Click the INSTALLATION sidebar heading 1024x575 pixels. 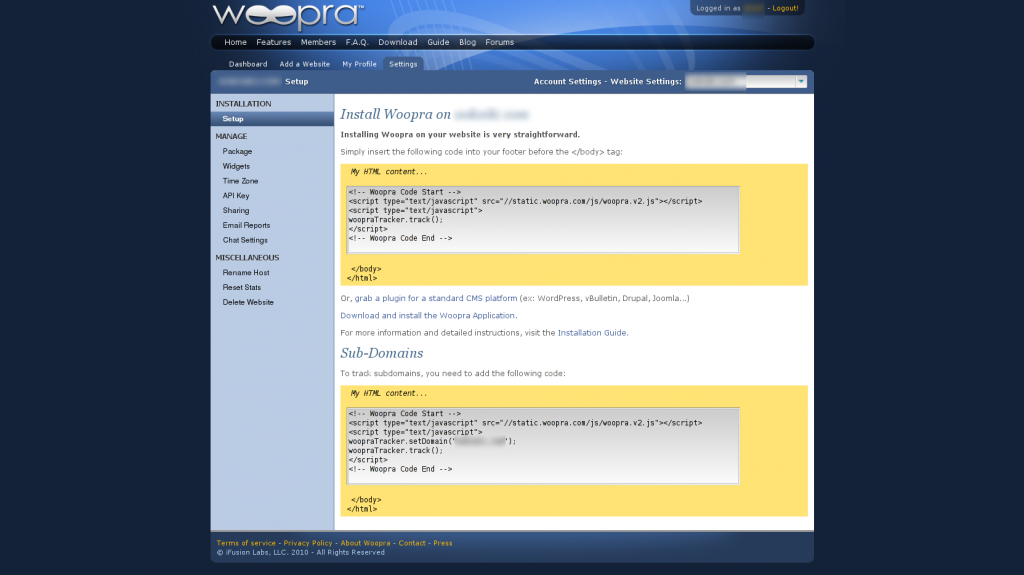(x=243, y=104)
